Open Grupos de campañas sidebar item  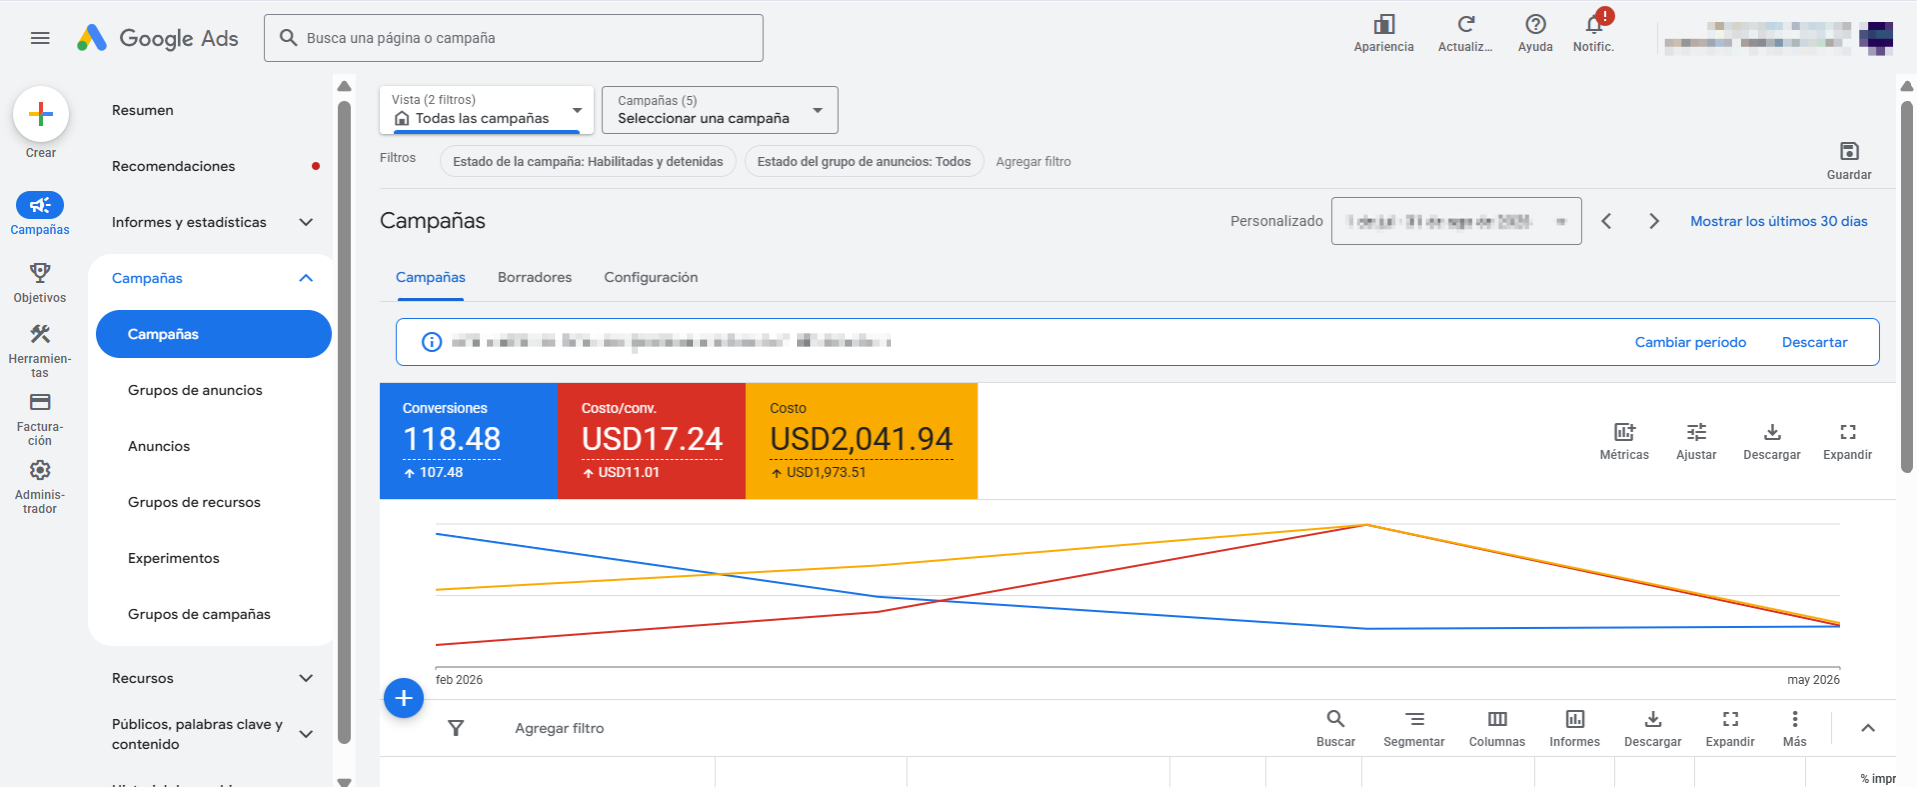(199, 614)
